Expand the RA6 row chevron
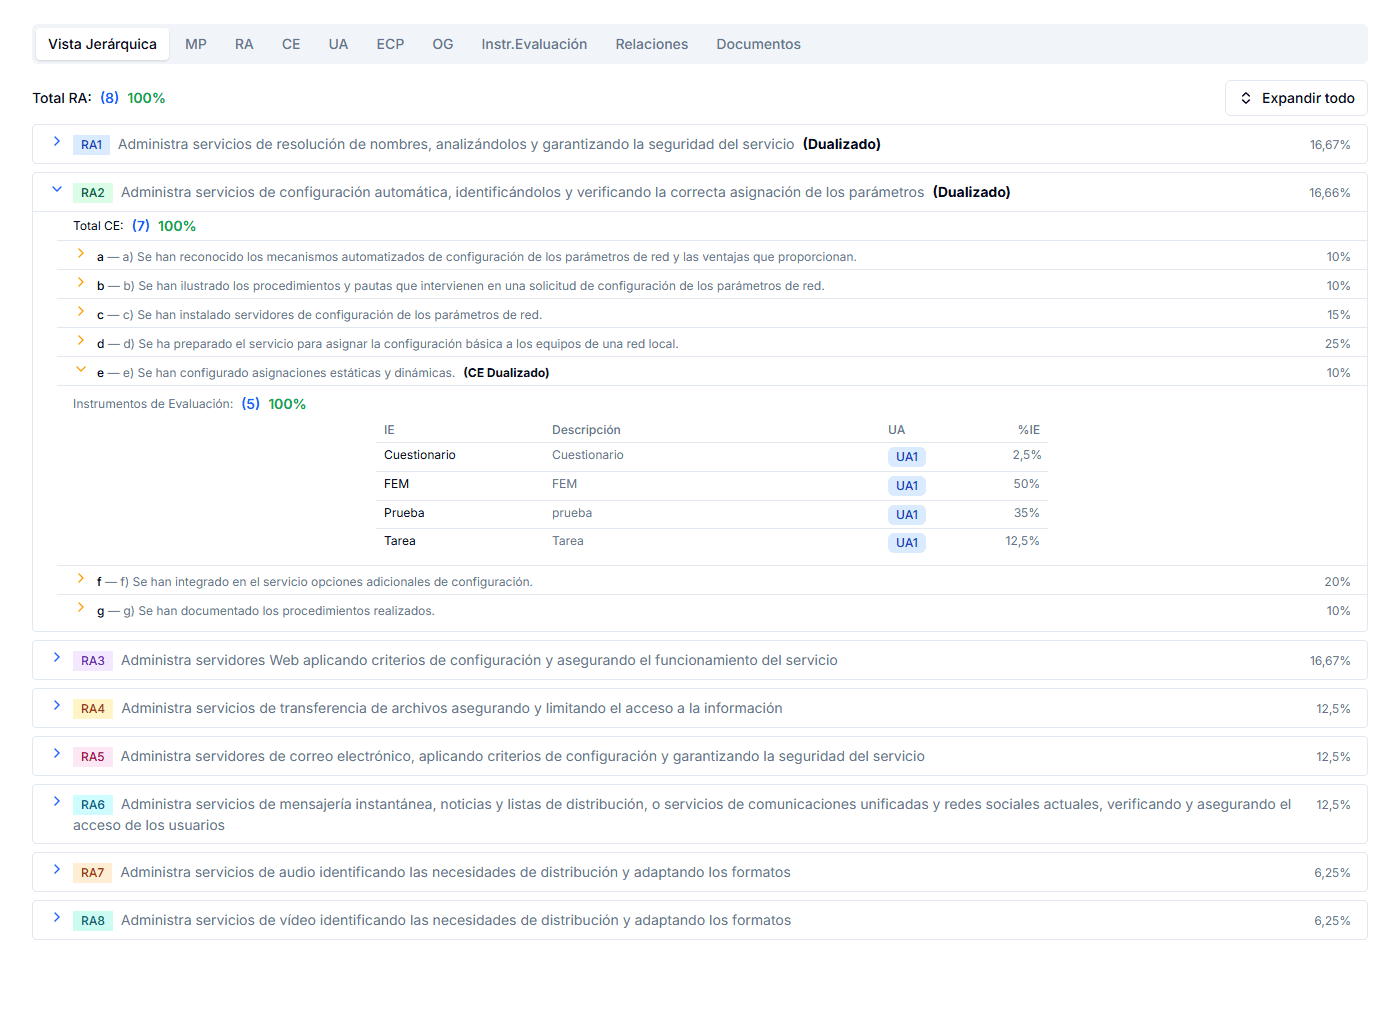Viewport: 1400px width, 1010px height. (57, 802)
